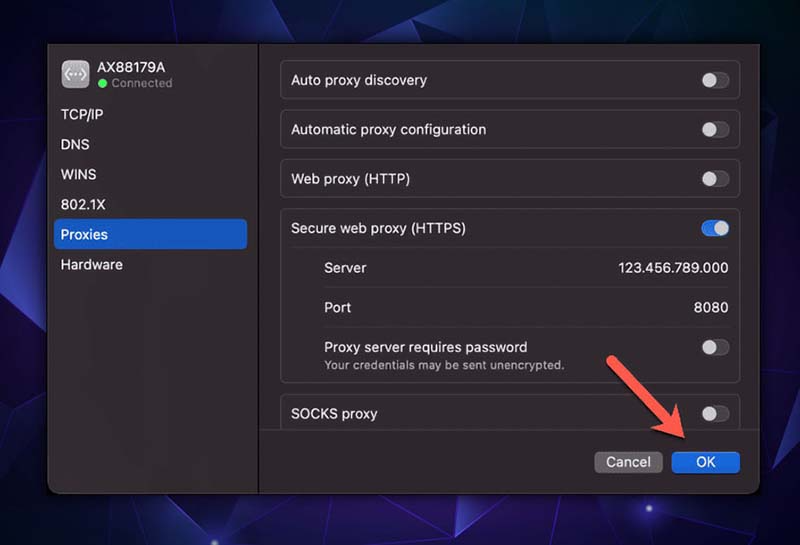Click the AX88179A network adapter icon
This screenshot has width=800, height=545.
tap(75, 75)
